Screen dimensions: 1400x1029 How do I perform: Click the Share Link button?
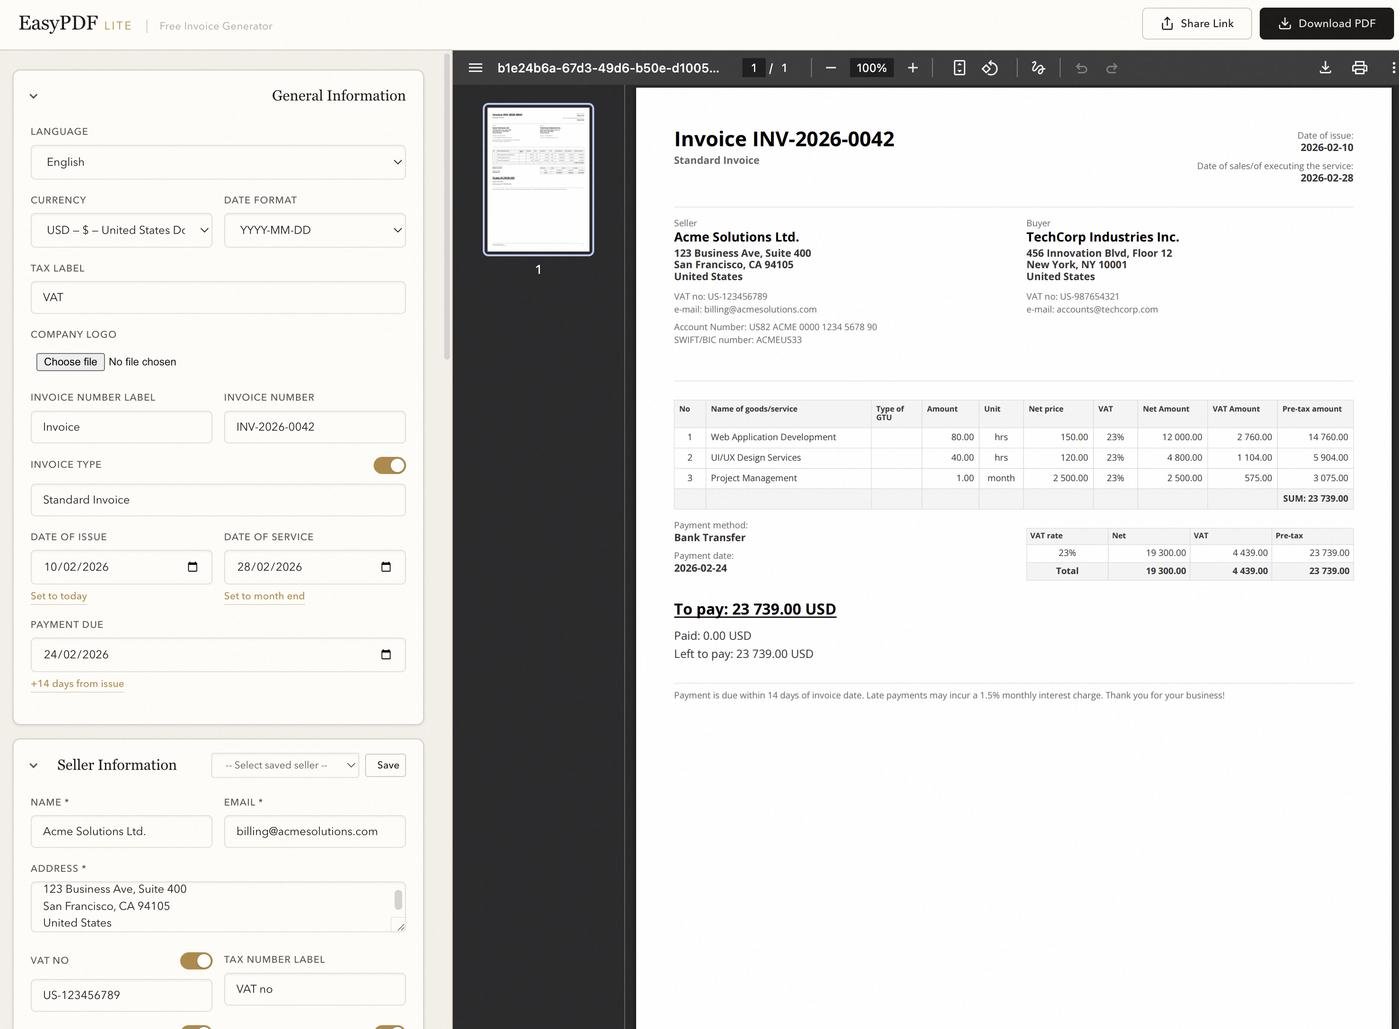1196,24
